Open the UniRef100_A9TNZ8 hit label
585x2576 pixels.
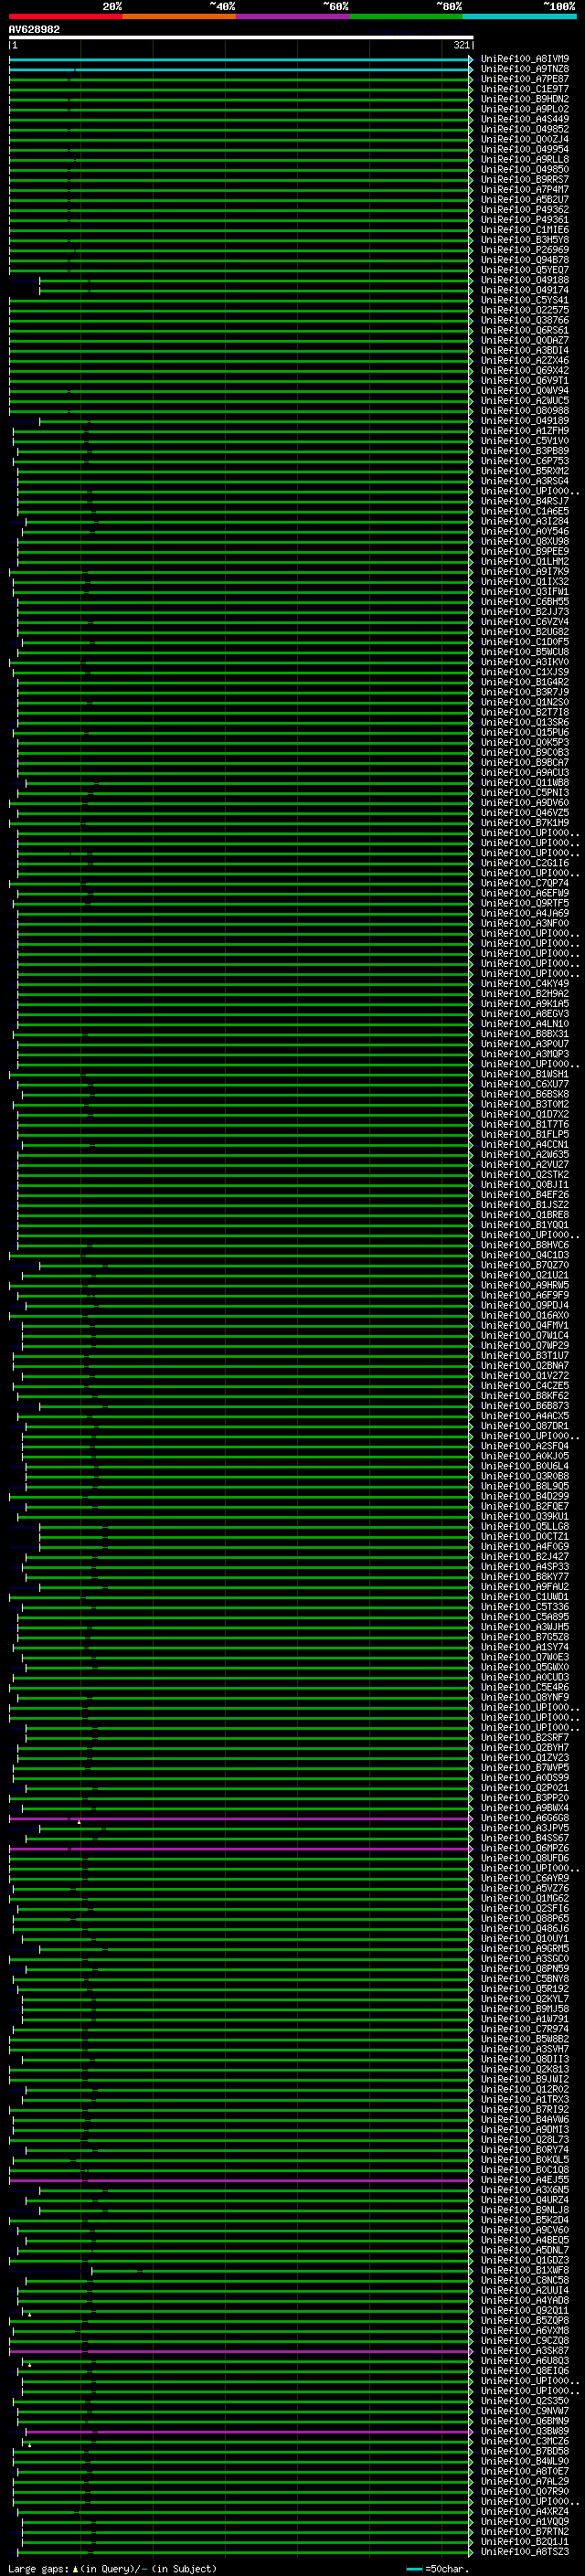click(525, 69)
